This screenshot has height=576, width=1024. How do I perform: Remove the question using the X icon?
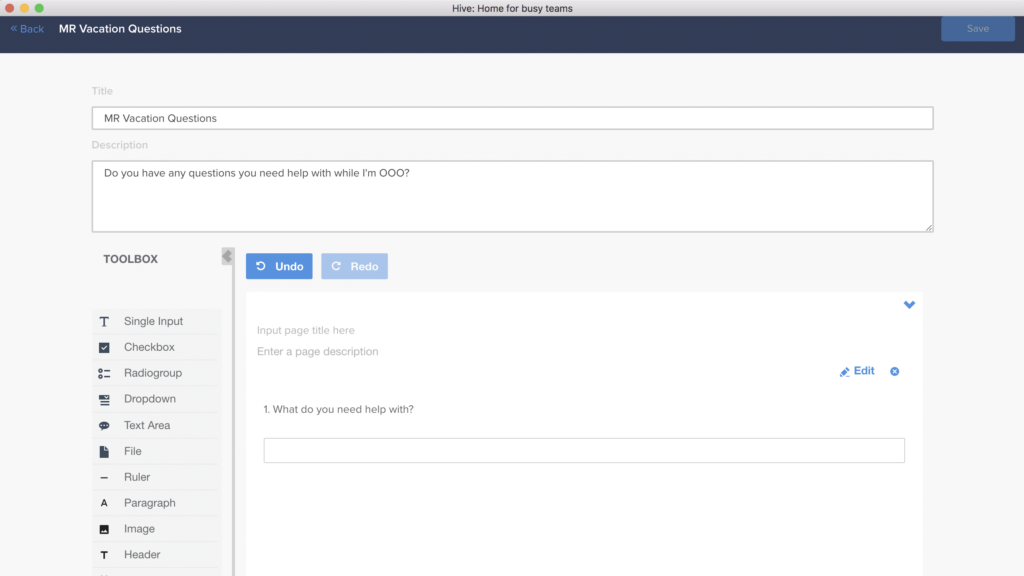894,371
